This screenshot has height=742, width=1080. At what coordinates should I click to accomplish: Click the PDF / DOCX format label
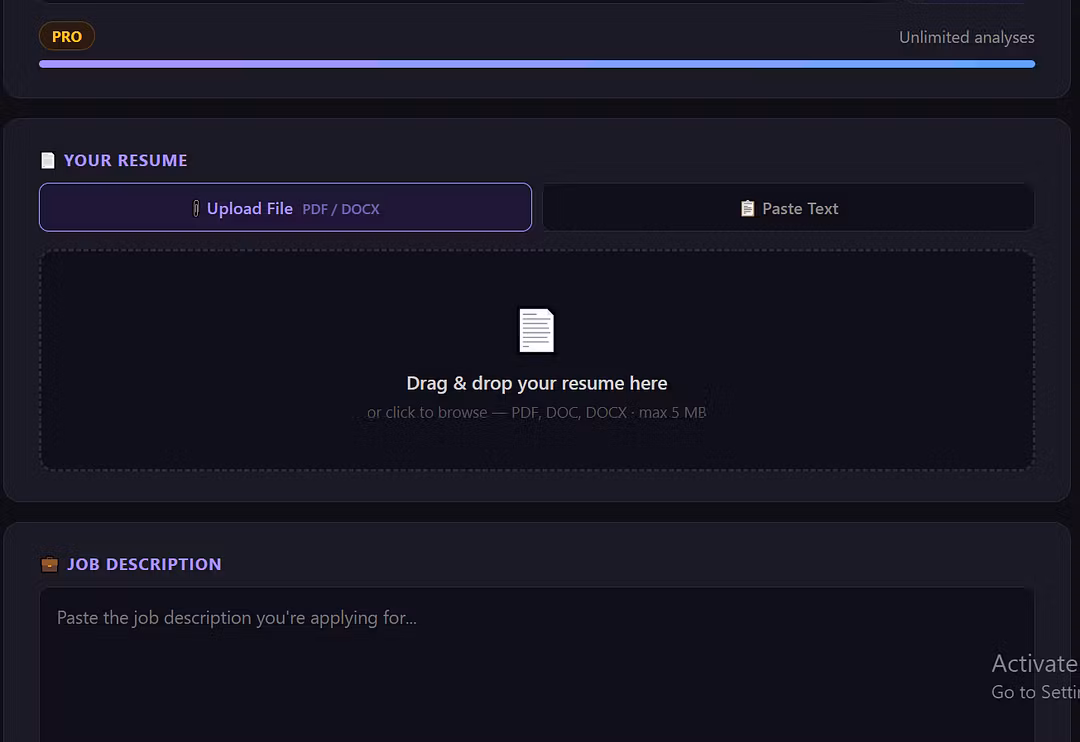(341, 209)
